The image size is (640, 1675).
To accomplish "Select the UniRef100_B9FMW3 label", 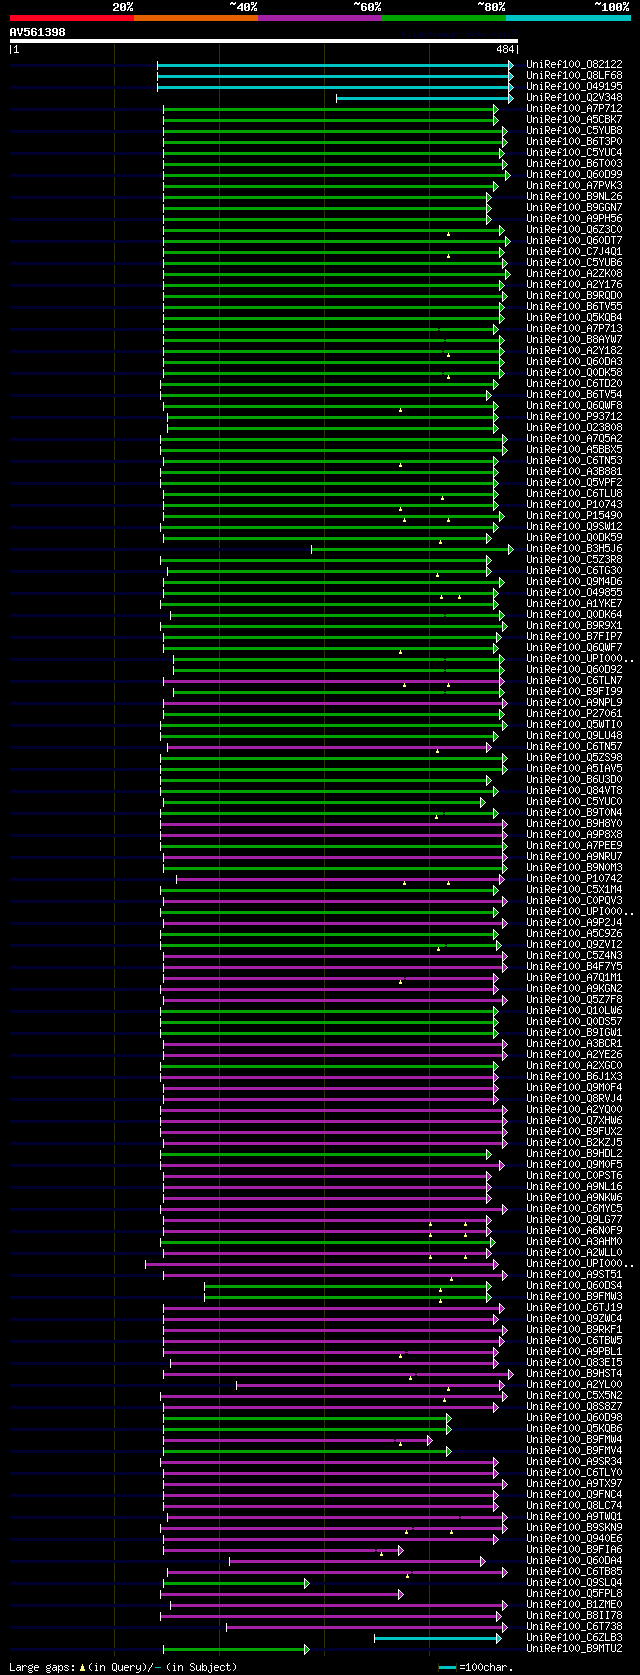I will point(574,1296).
